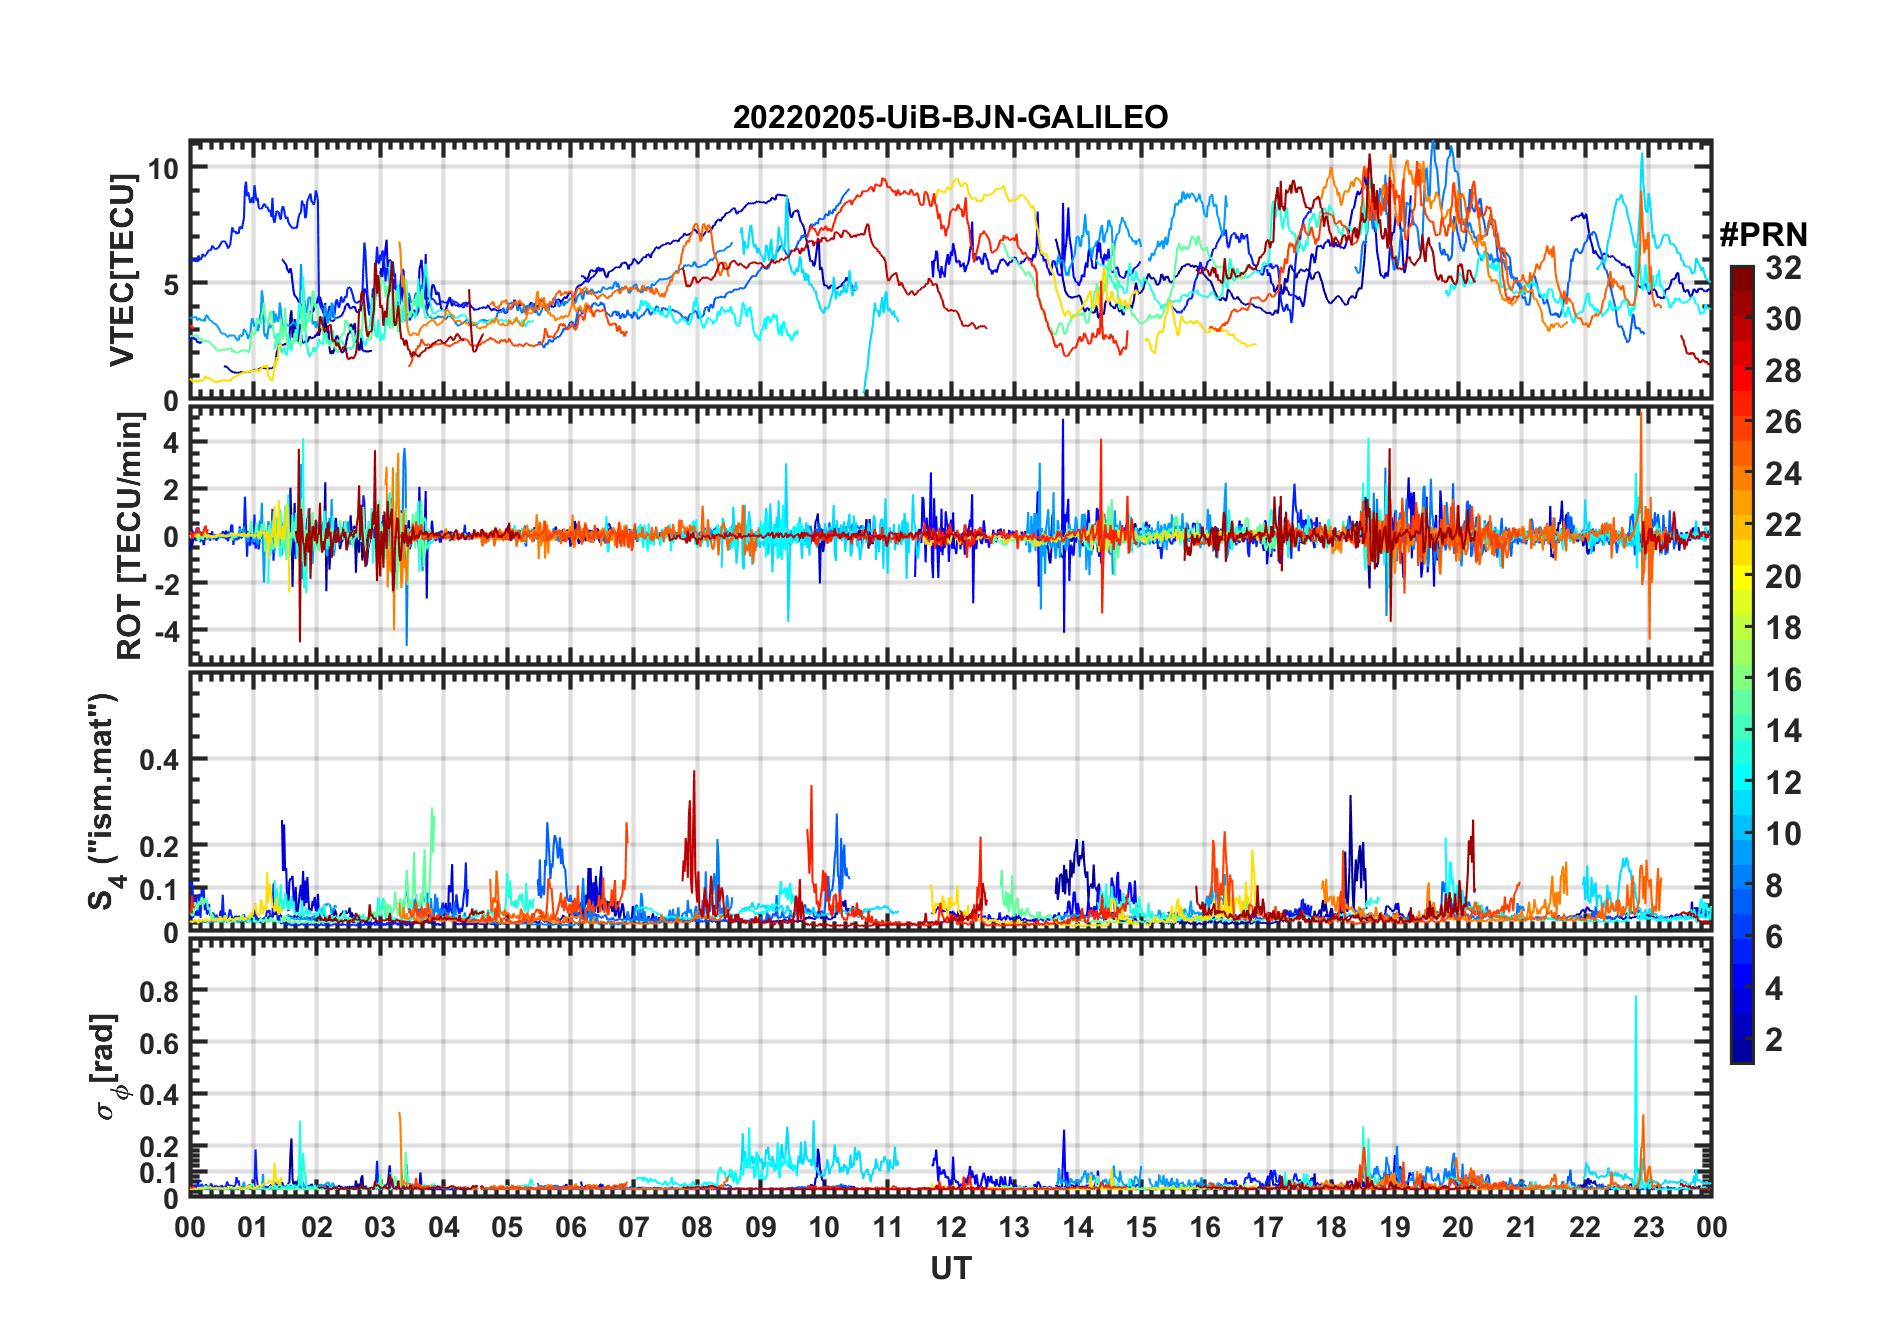
Task: Select the ROT [TECU/min] y-axis label
Action: (129, 536)
